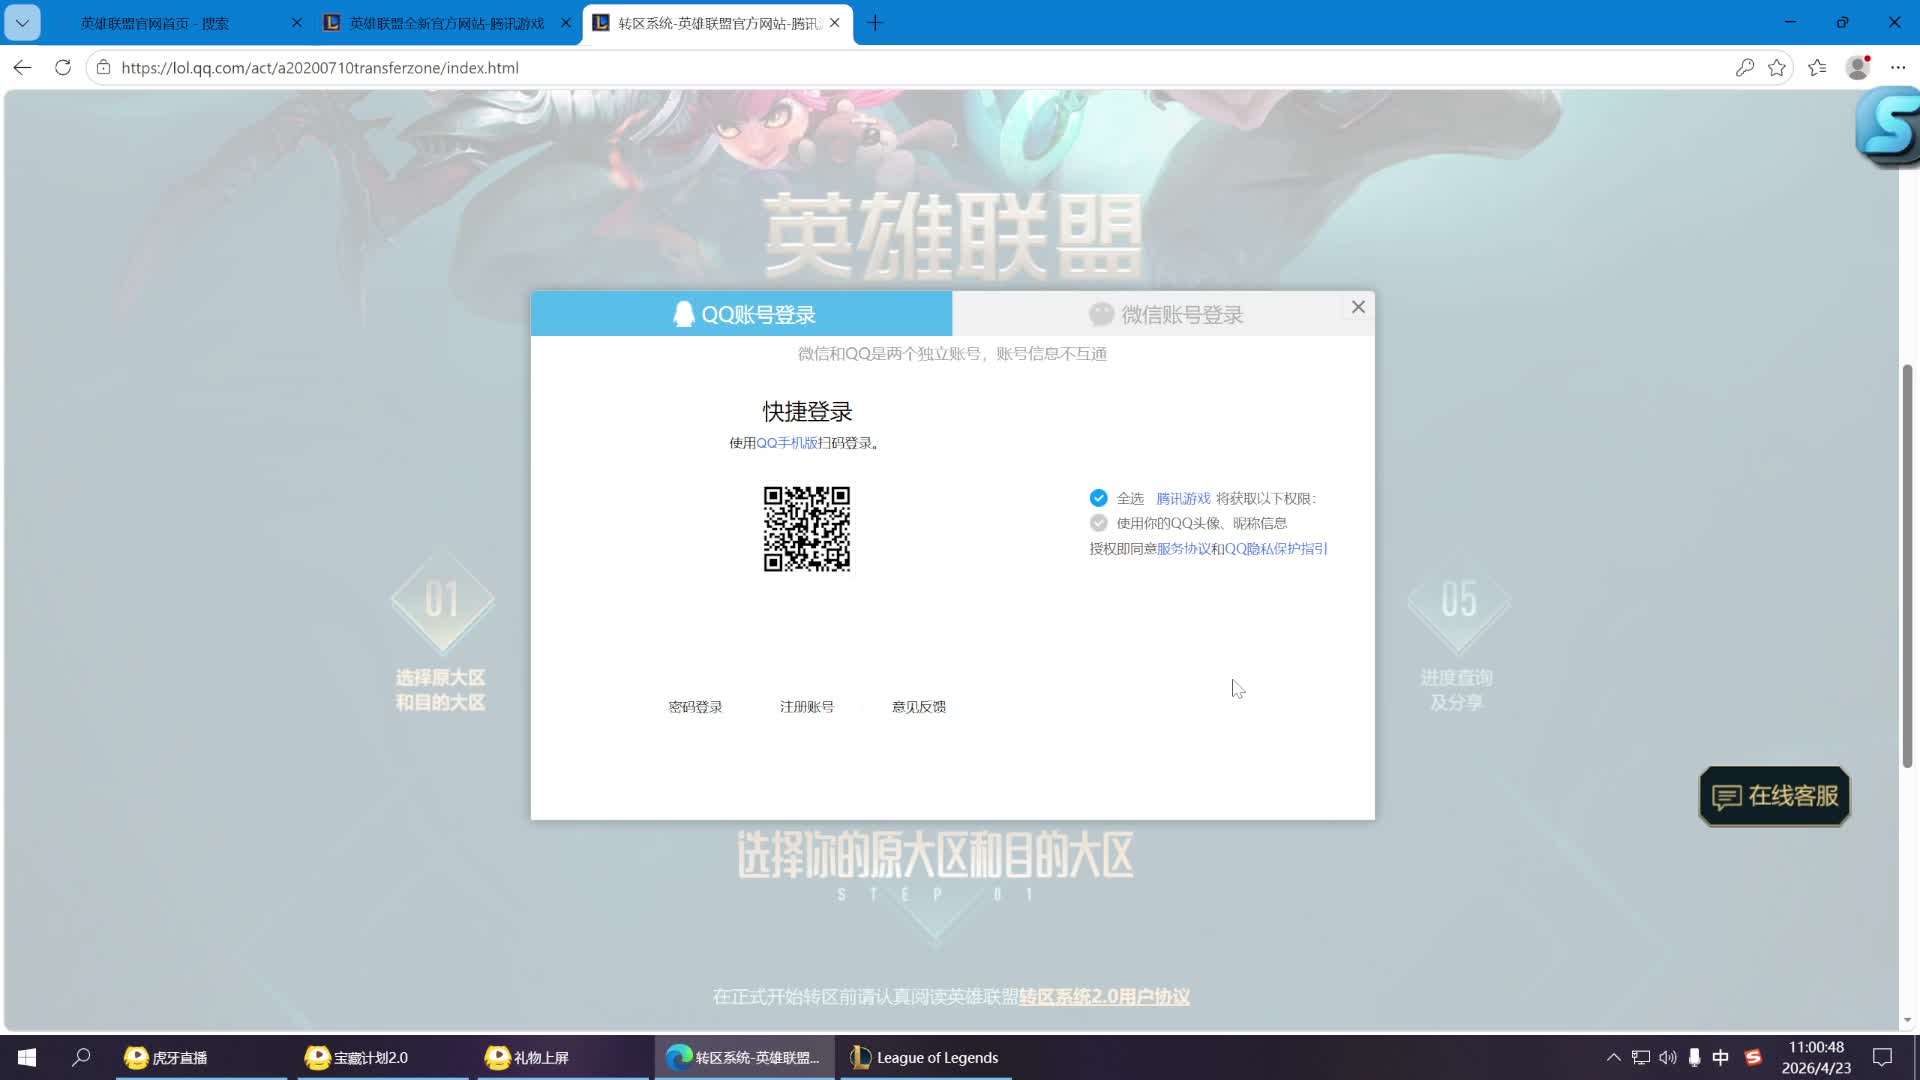Toggle the 全选 permissions checkbox
This screenshot has width=1920, height=1080.
point(1098,498)
